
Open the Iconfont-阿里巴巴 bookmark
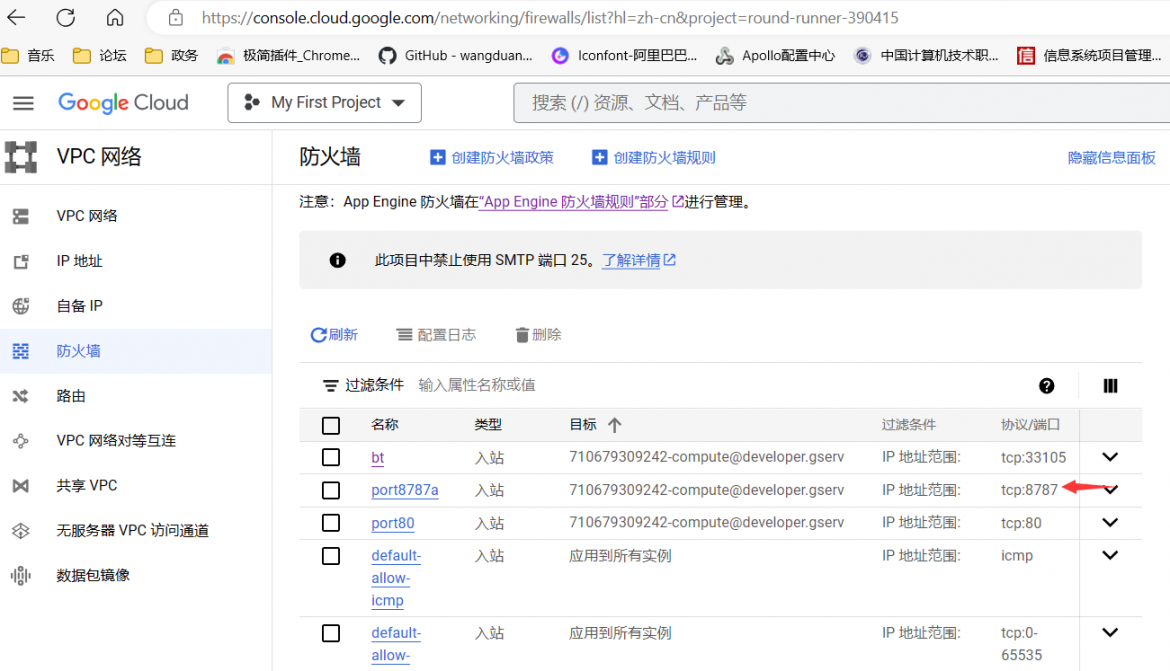(x=624, y=55)
